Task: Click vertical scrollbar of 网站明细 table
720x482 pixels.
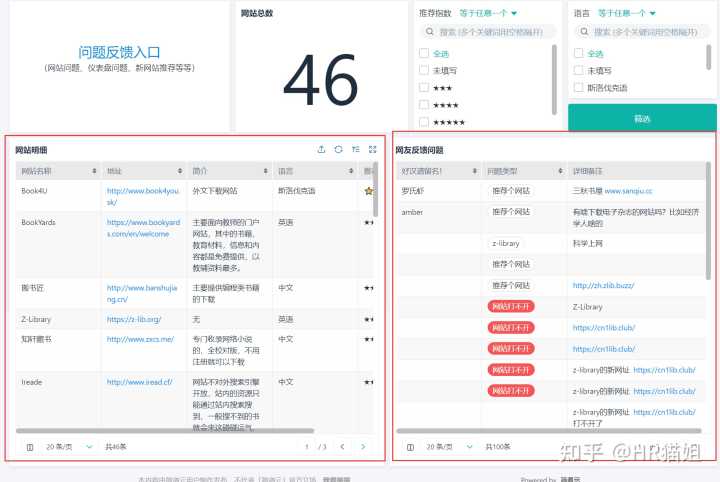Action: (376, 189)
